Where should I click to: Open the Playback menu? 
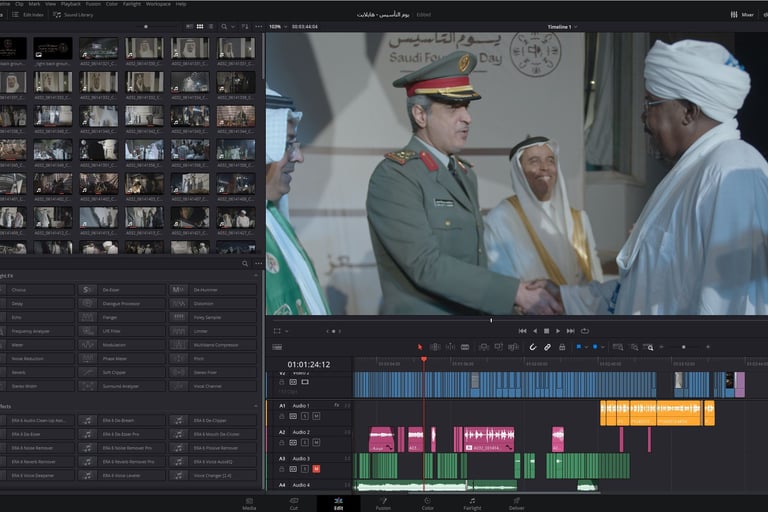pos(71,3)
